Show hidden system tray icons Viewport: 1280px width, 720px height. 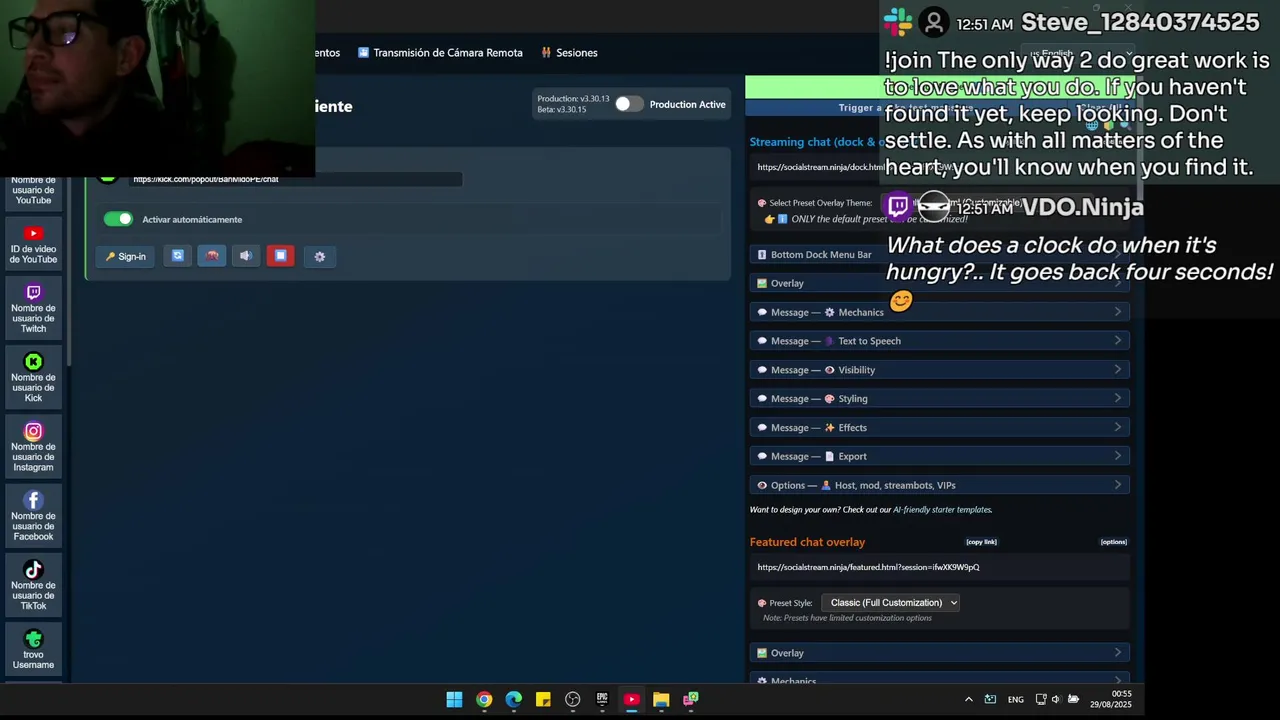coord(968,699)
